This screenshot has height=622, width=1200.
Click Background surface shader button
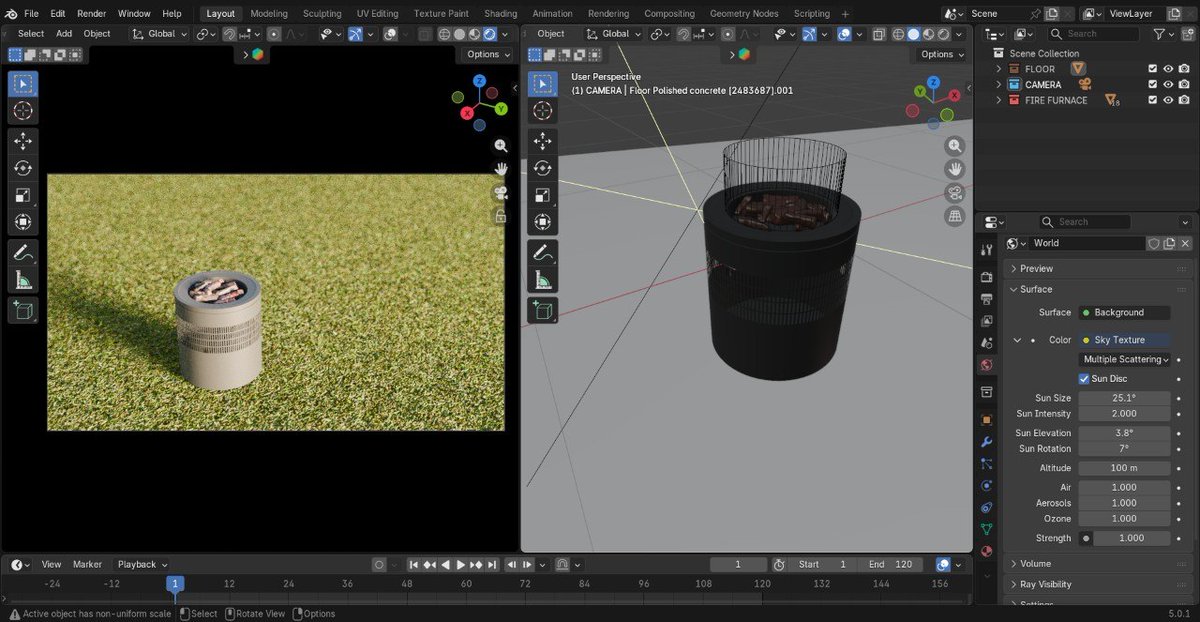pyautogui.click(x=1125, y=312)
